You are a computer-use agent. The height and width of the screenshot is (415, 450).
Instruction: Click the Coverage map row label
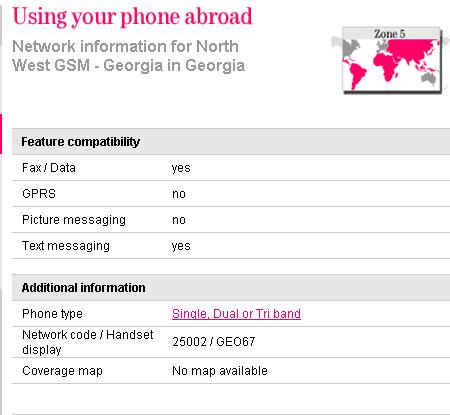coord(62,371)
